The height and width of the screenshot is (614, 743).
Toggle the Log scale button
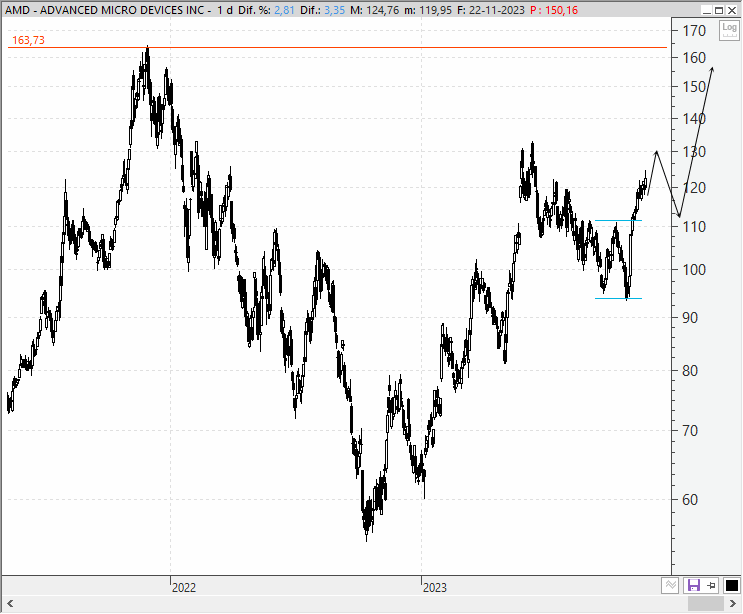point(729,30)
